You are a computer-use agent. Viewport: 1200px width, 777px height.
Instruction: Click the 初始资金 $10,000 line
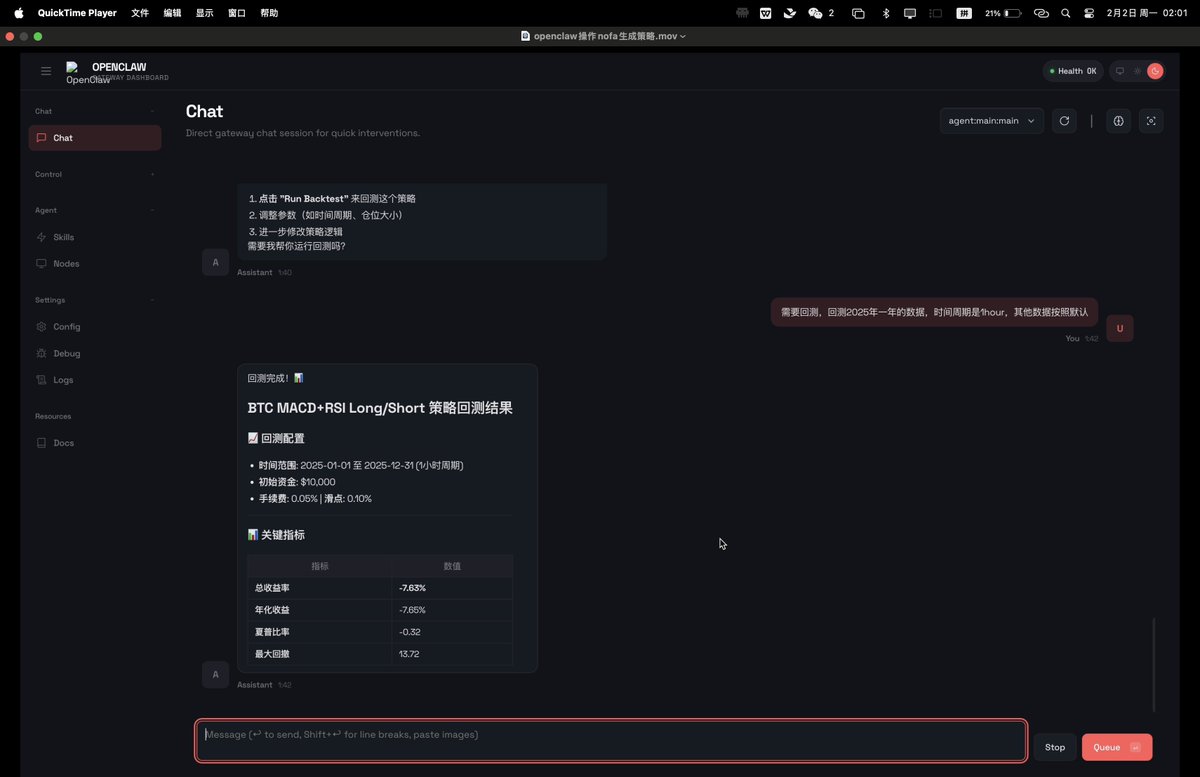[297, 482]
